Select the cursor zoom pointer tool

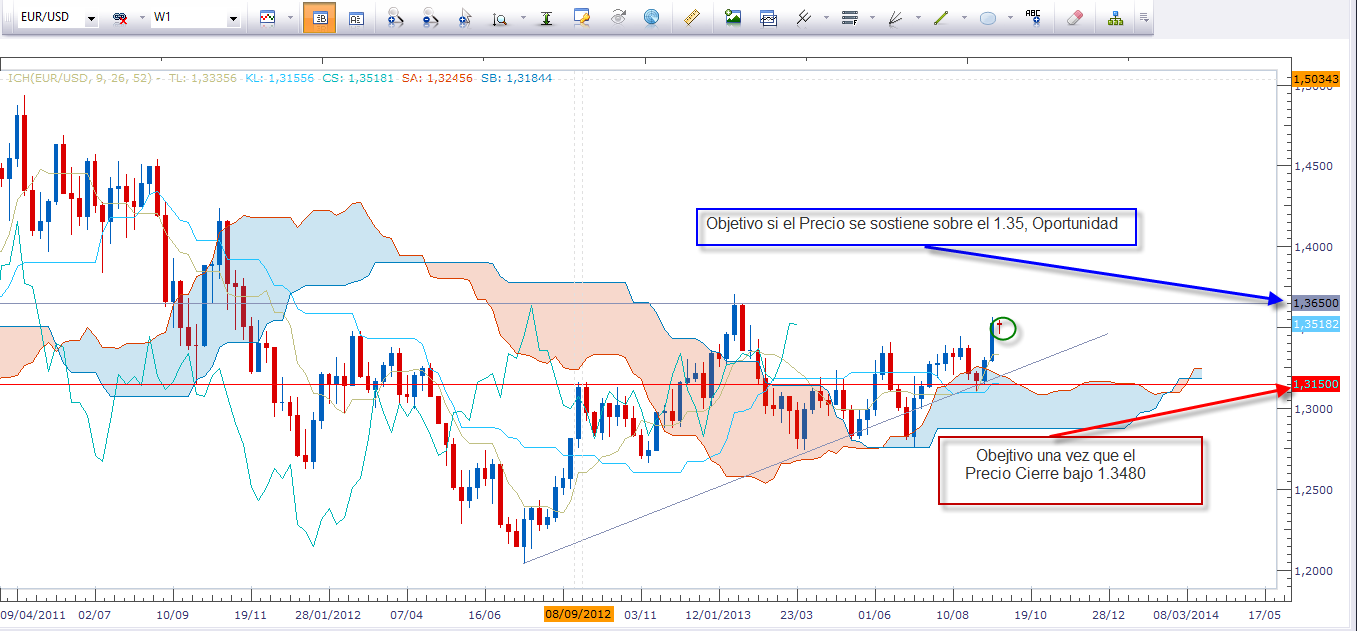tap(465, 18)
